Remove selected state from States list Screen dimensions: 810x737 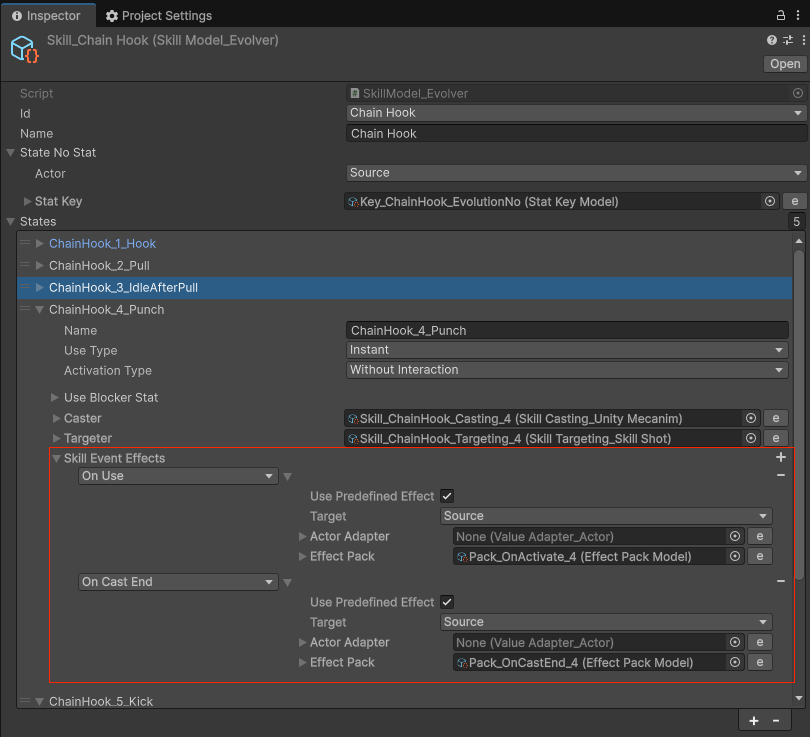coord(776,721)
